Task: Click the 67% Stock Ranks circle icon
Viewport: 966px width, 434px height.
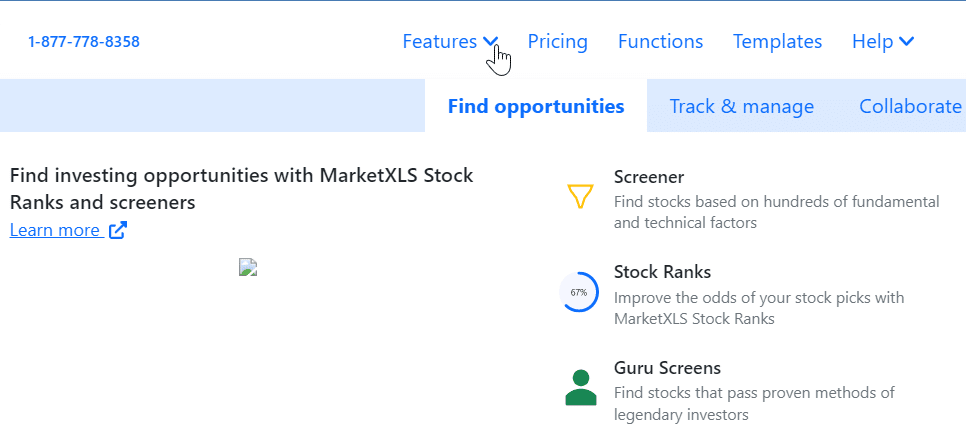Action: click(x=579, y=292)
